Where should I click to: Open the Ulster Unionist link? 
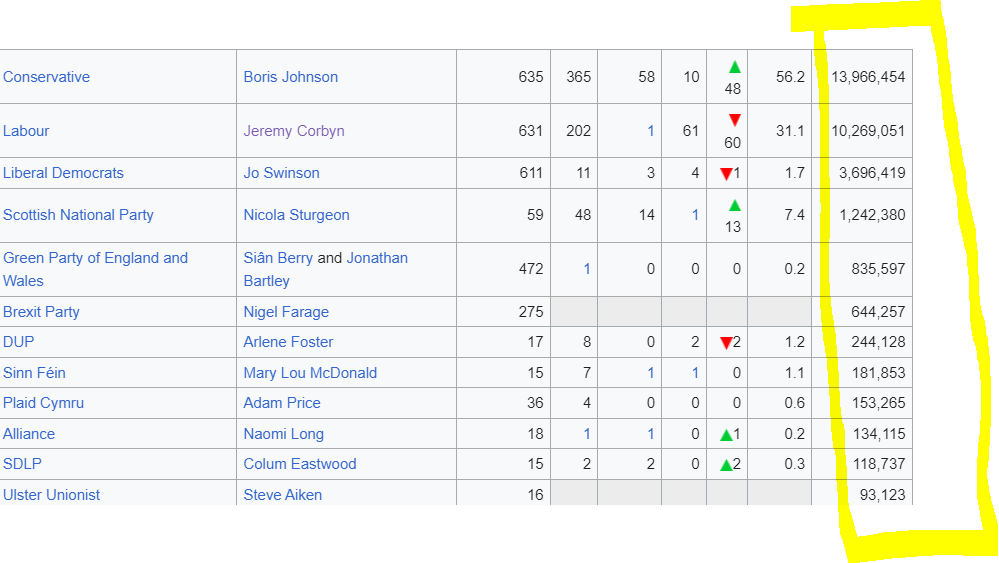52,495
